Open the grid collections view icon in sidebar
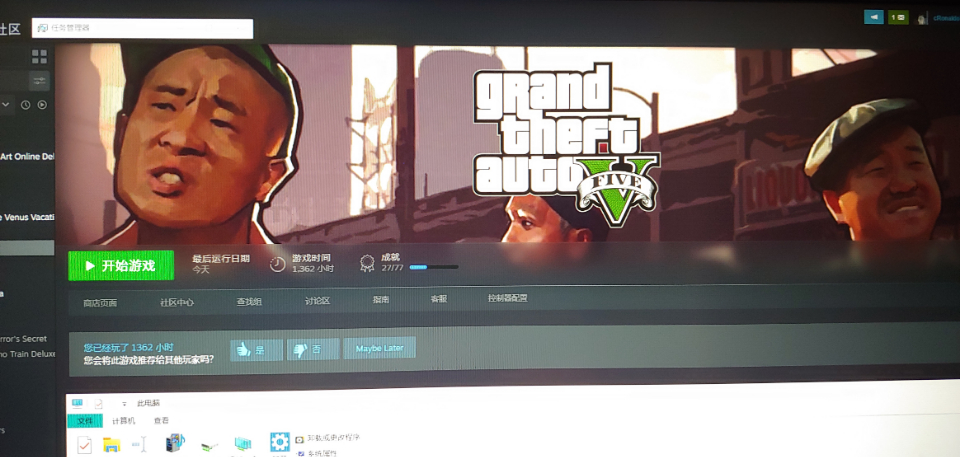 point(39,57)
